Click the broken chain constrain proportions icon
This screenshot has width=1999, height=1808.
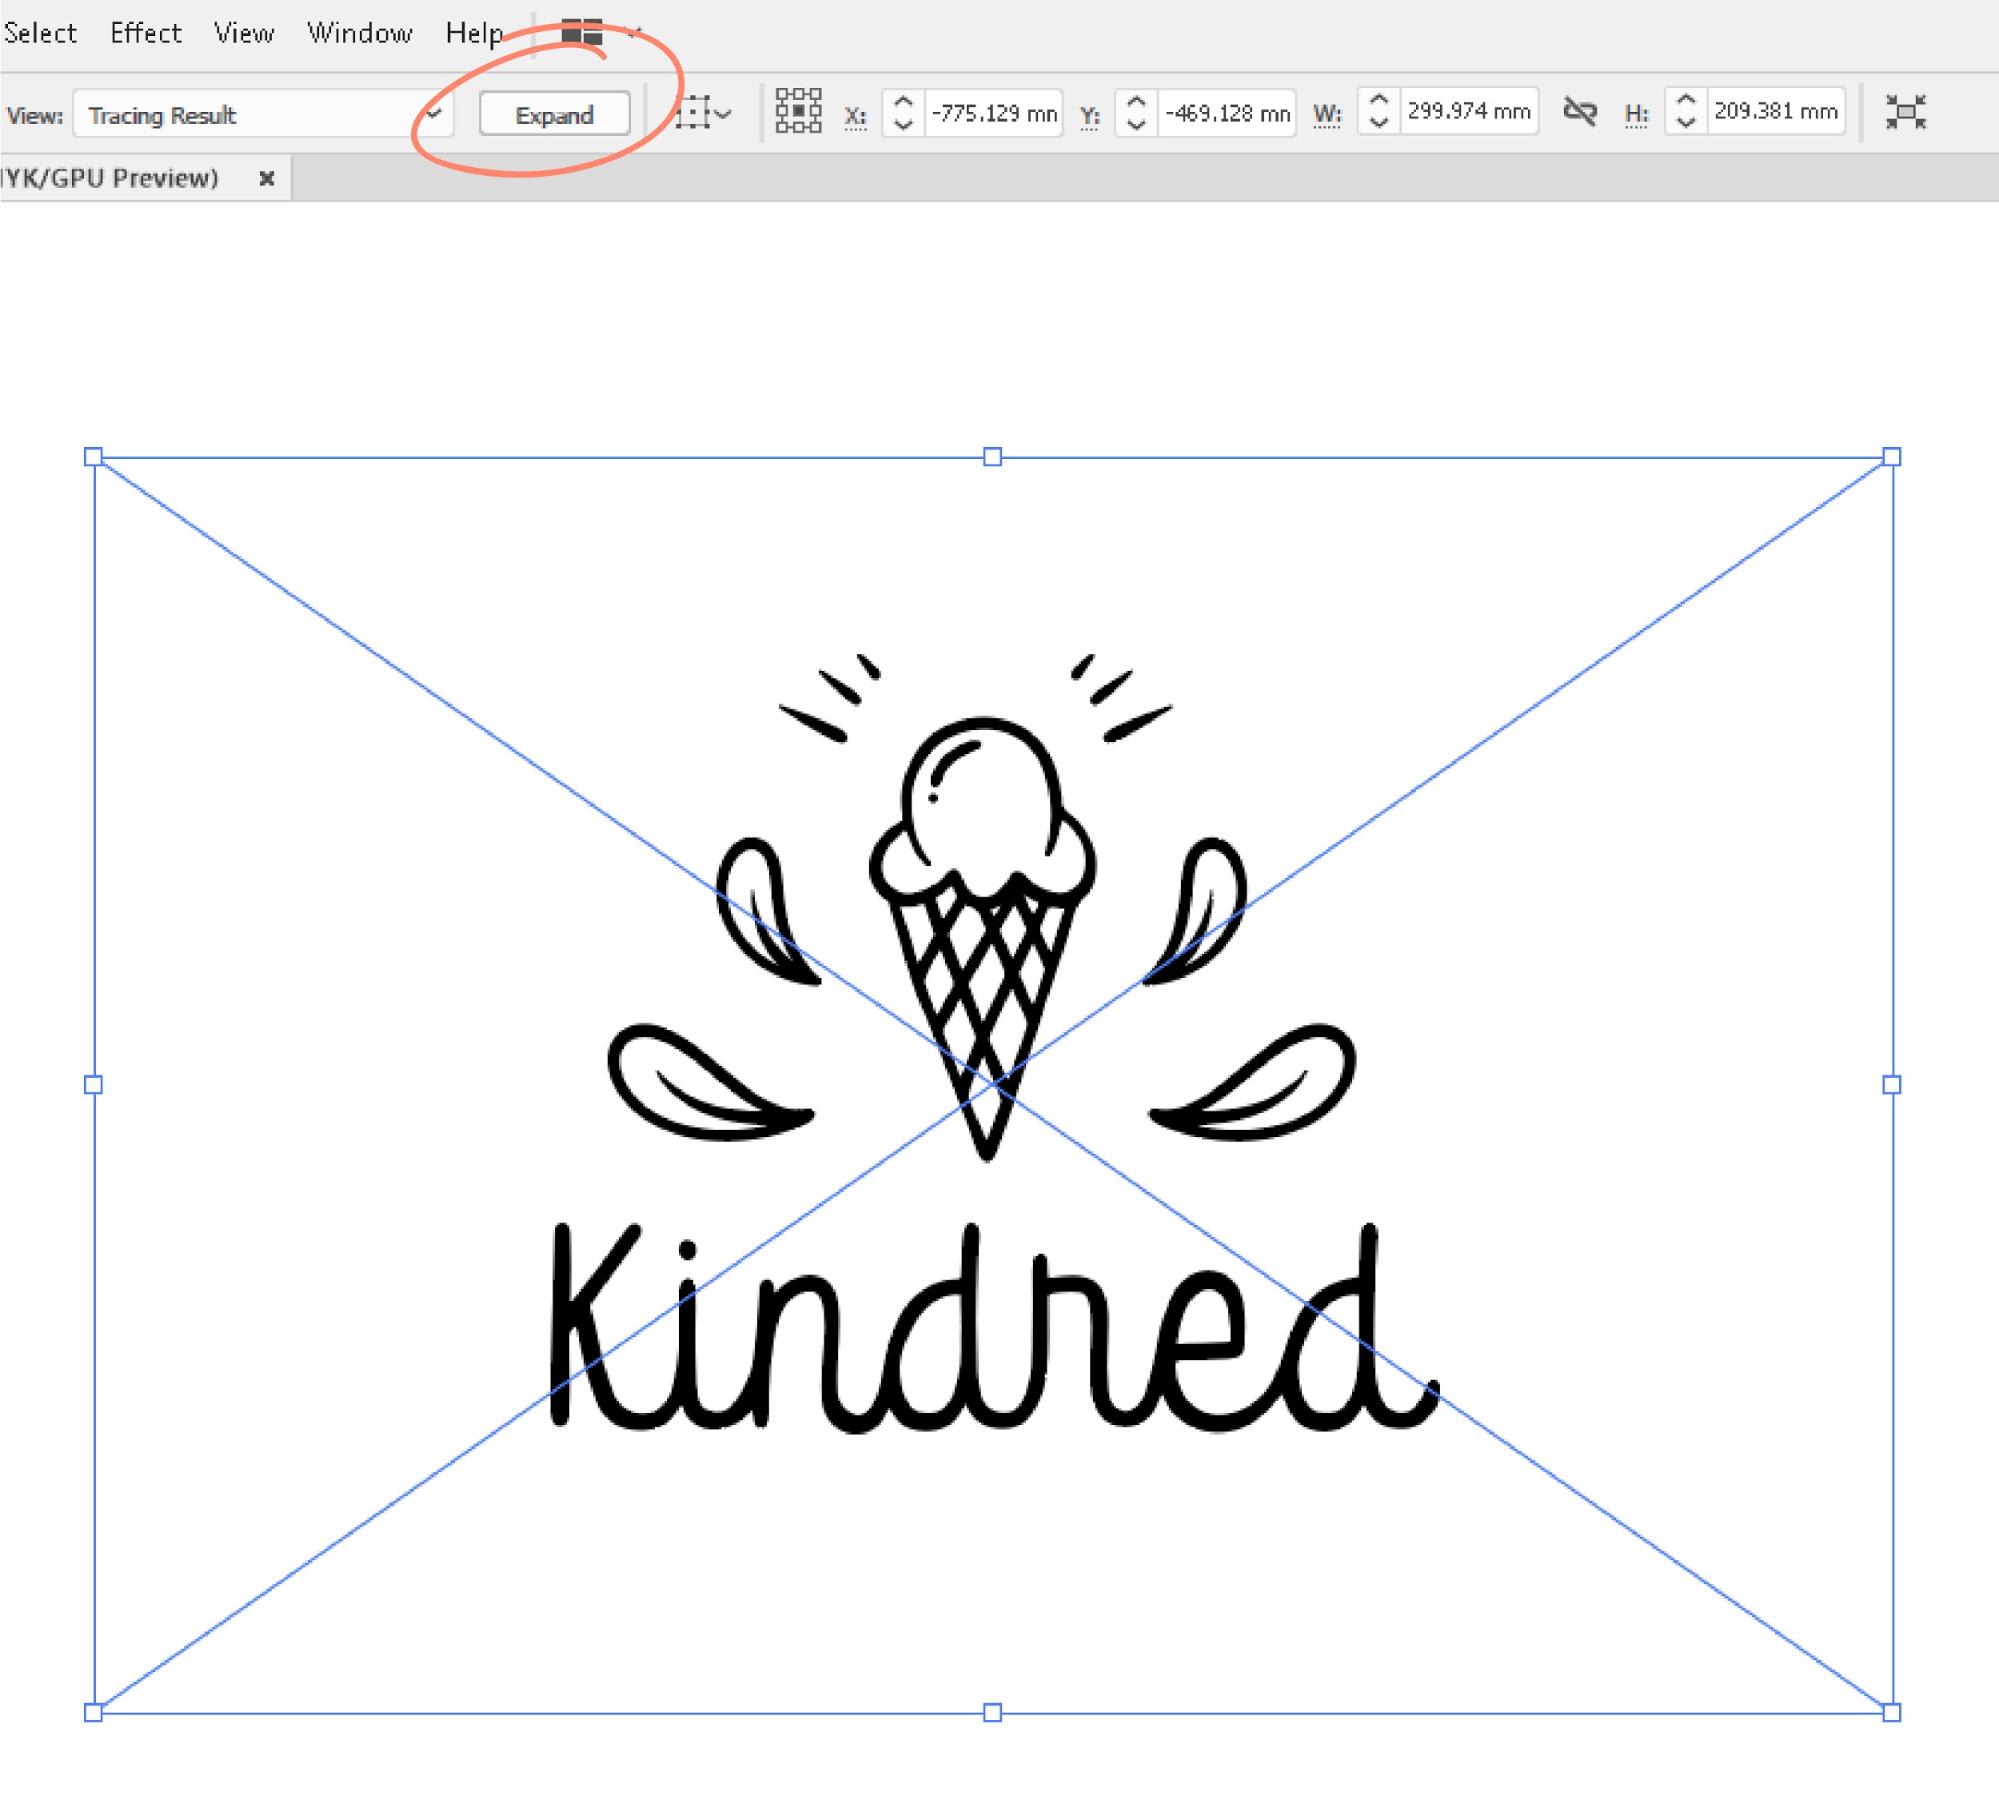click(x=1582, y=112)
